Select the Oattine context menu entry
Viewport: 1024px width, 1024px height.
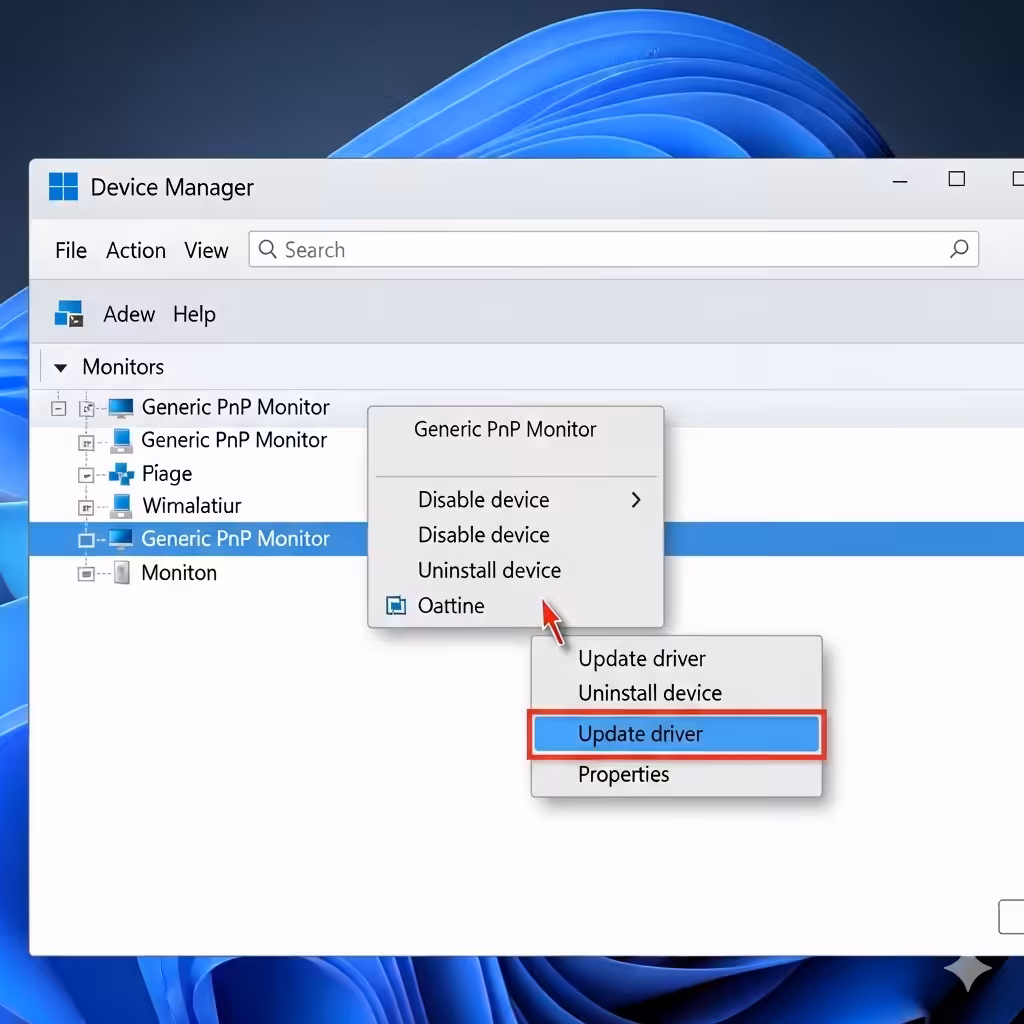click(516, 605)
